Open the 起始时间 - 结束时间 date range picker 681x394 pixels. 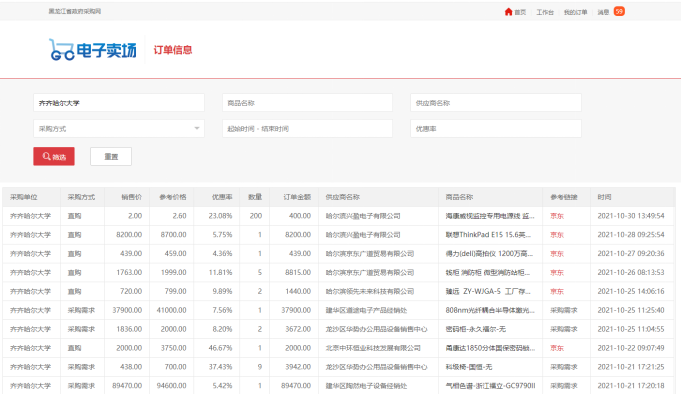pos(307,129)
